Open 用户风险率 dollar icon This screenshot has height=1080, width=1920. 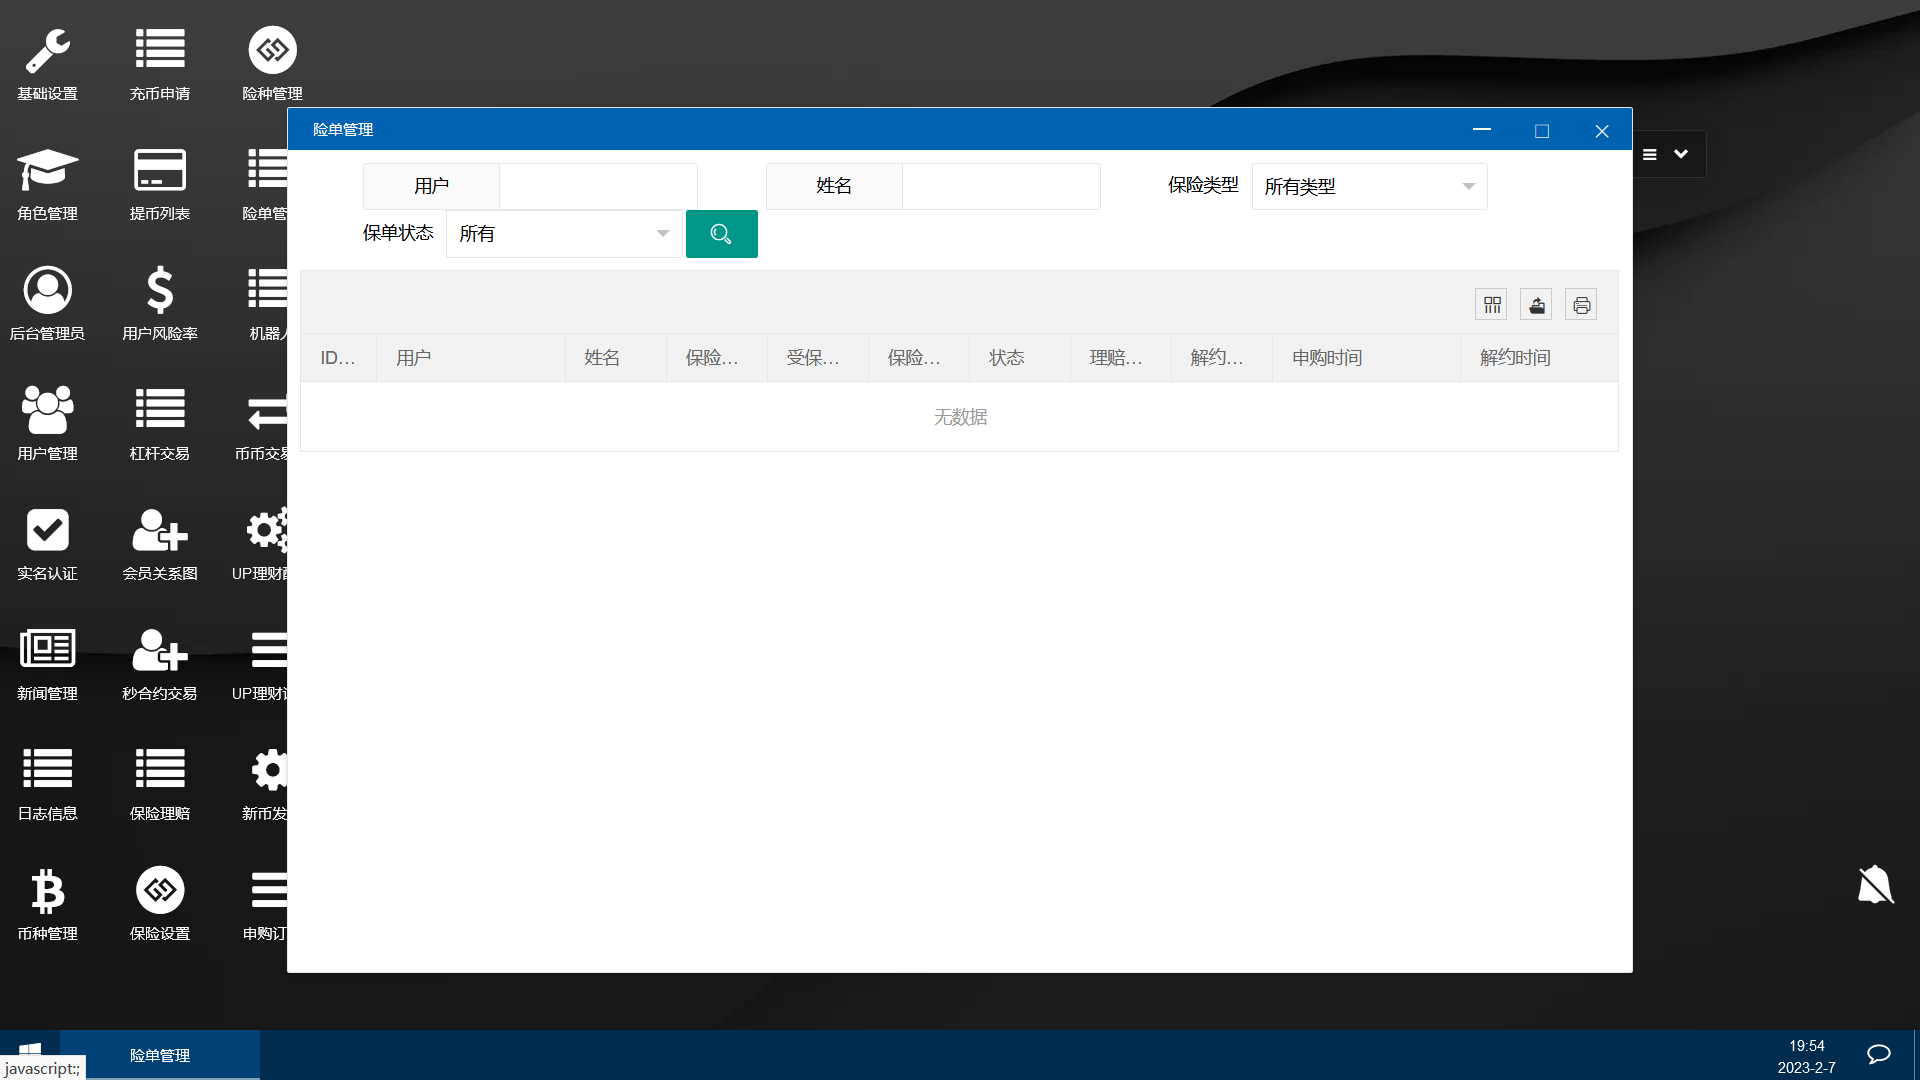pyautogui.click(x=160, y=291)
